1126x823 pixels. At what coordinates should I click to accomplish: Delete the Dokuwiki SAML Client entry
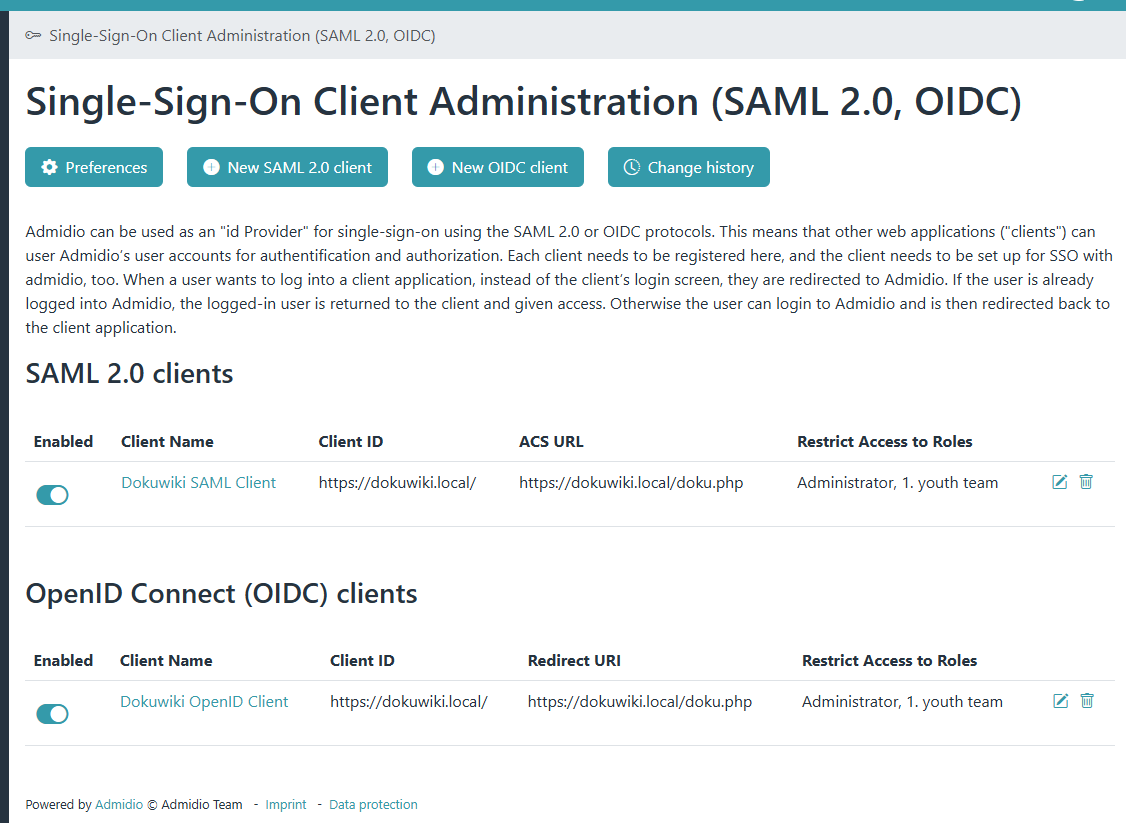[x=1086, y=482]
